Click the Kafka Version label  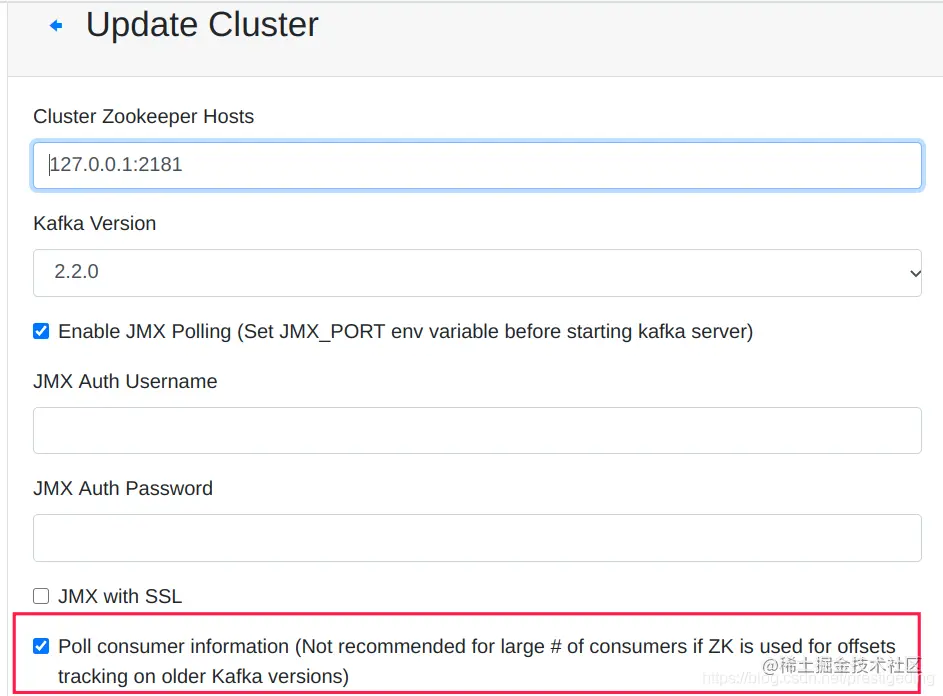tap(94, 223)
